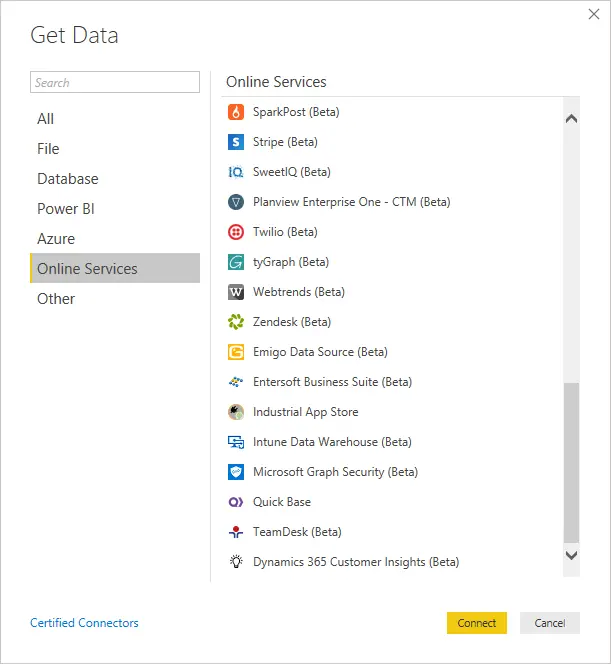Select SweetIQ (Beta) text

292,172
